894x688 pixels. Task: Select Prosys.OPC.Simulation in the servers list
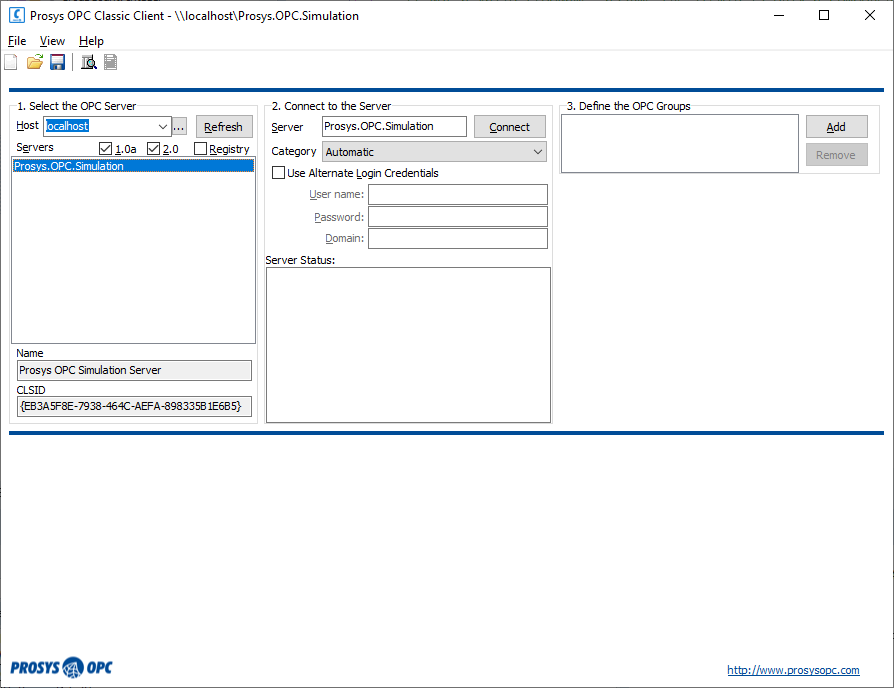(133, 166)
